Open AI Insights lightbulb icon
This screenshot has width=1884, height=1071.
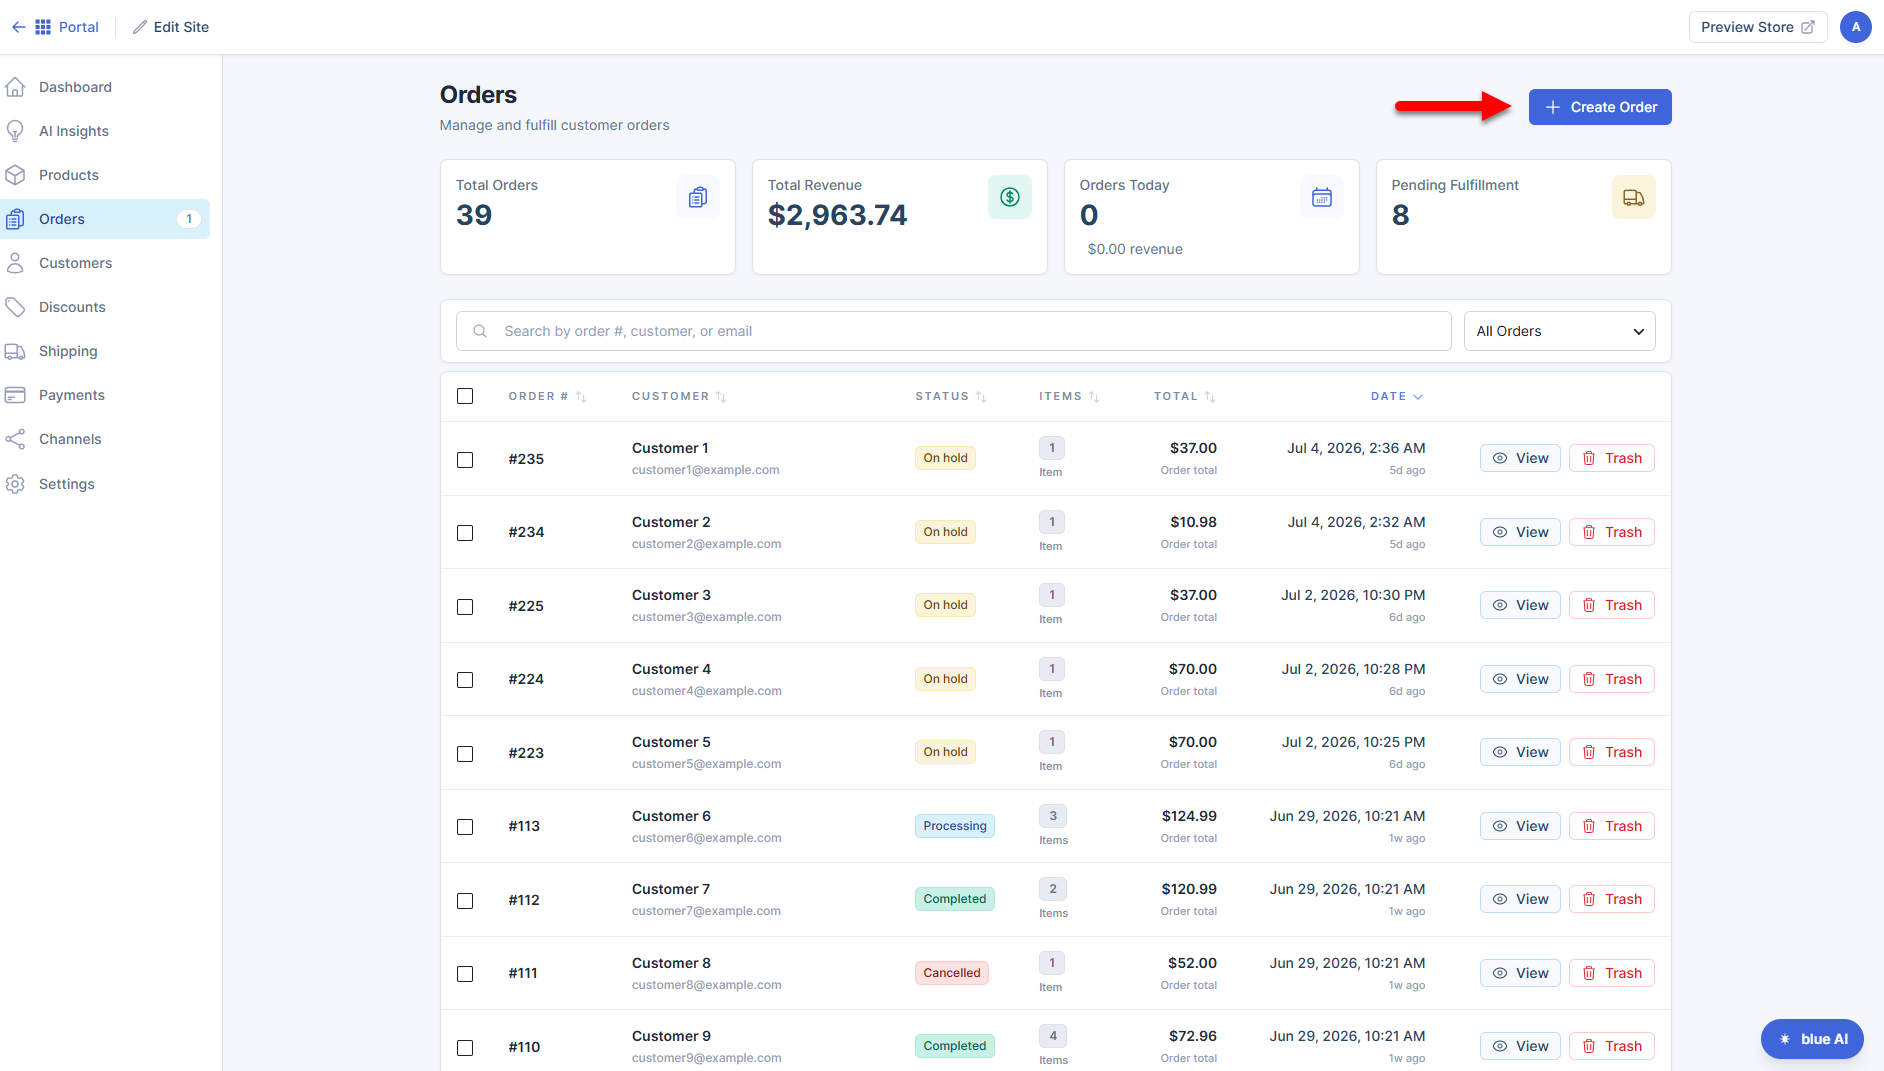(x=15, y=131)
